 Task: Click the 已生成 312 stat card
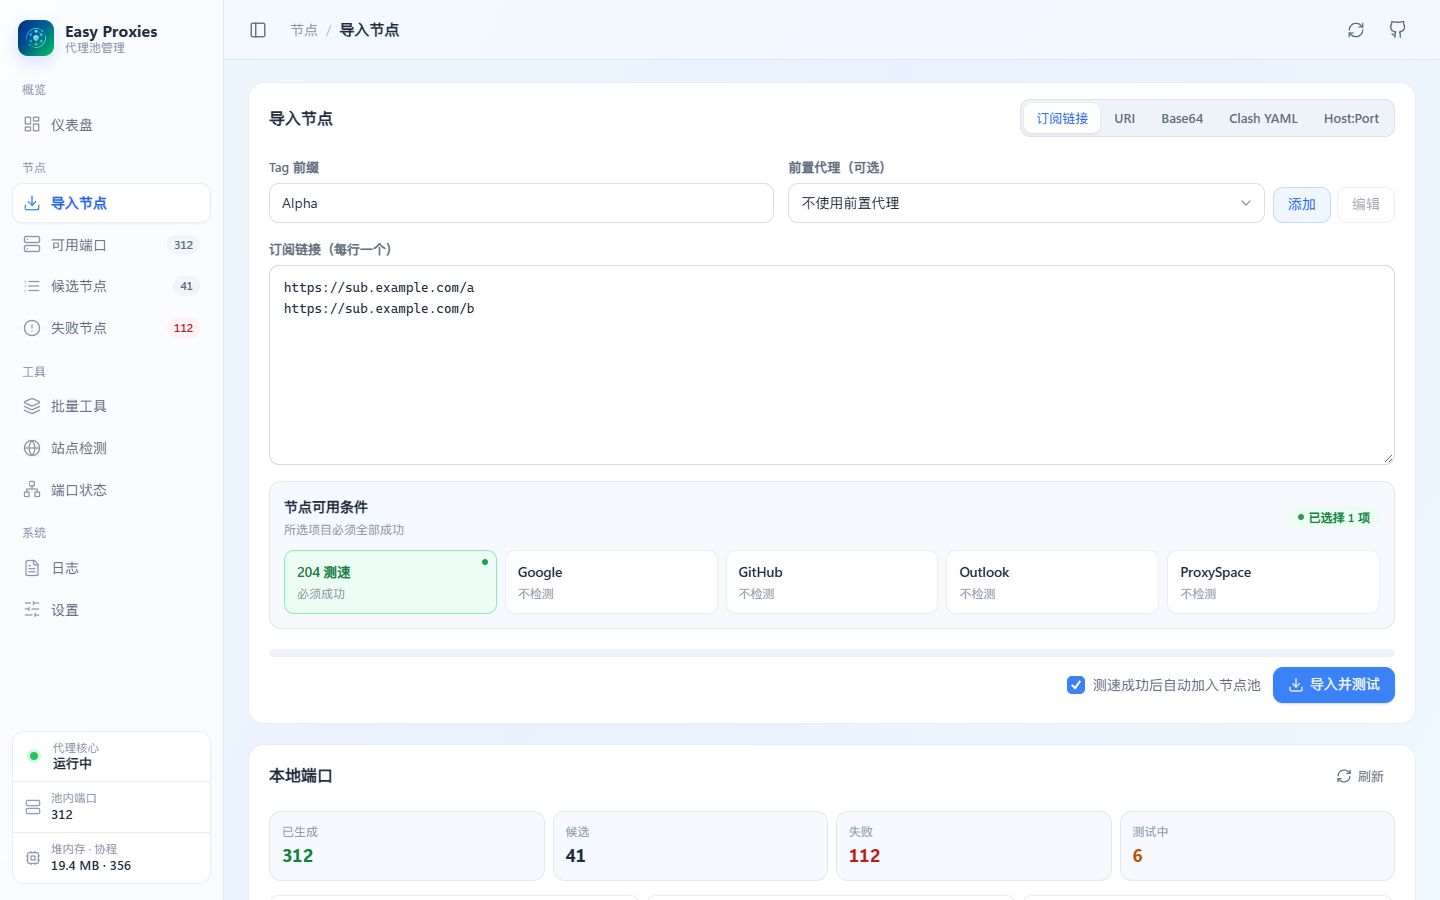pyautogui.click(x=407, y=846)
